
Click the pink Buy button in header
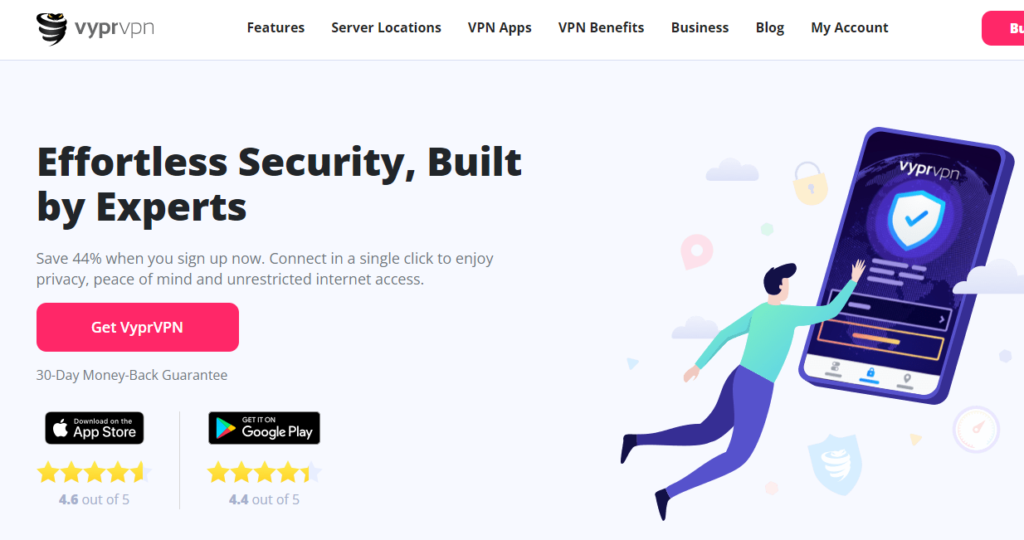[1003, 28]
